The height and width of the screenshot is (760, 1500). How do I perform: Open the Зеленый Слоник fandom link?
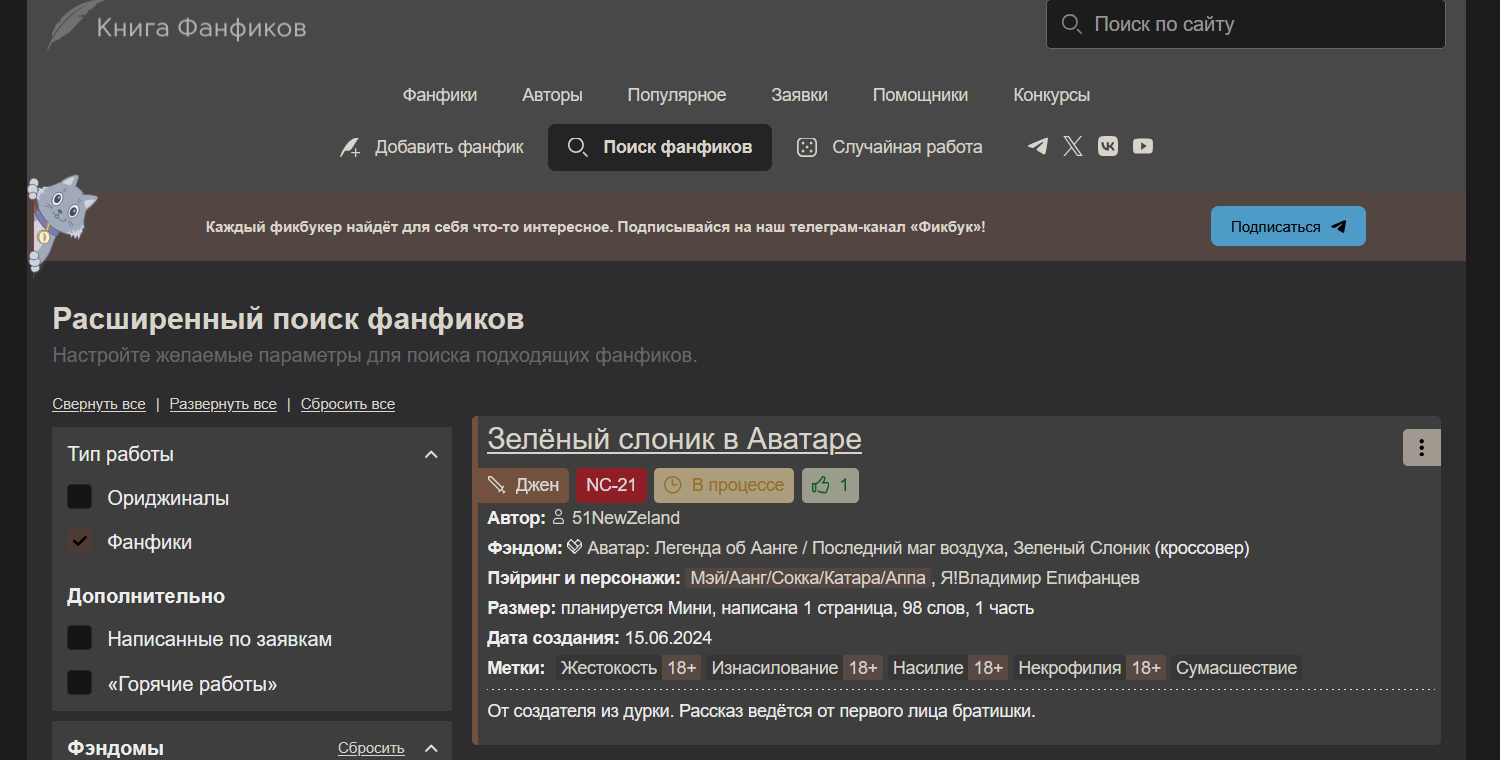[1081, 548]
